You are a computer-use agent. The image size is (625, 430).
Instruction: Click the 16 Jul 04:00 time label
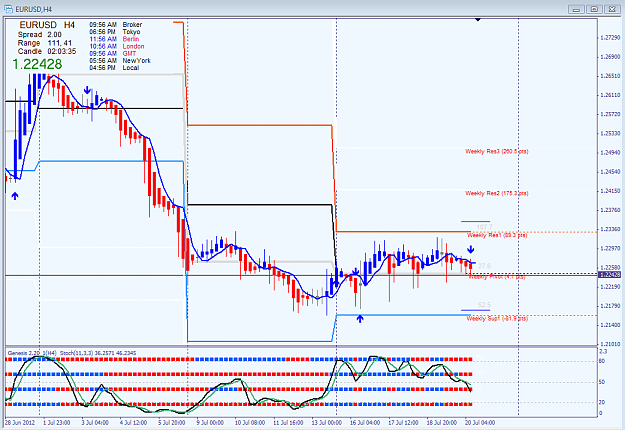click(x=365, y=423)
